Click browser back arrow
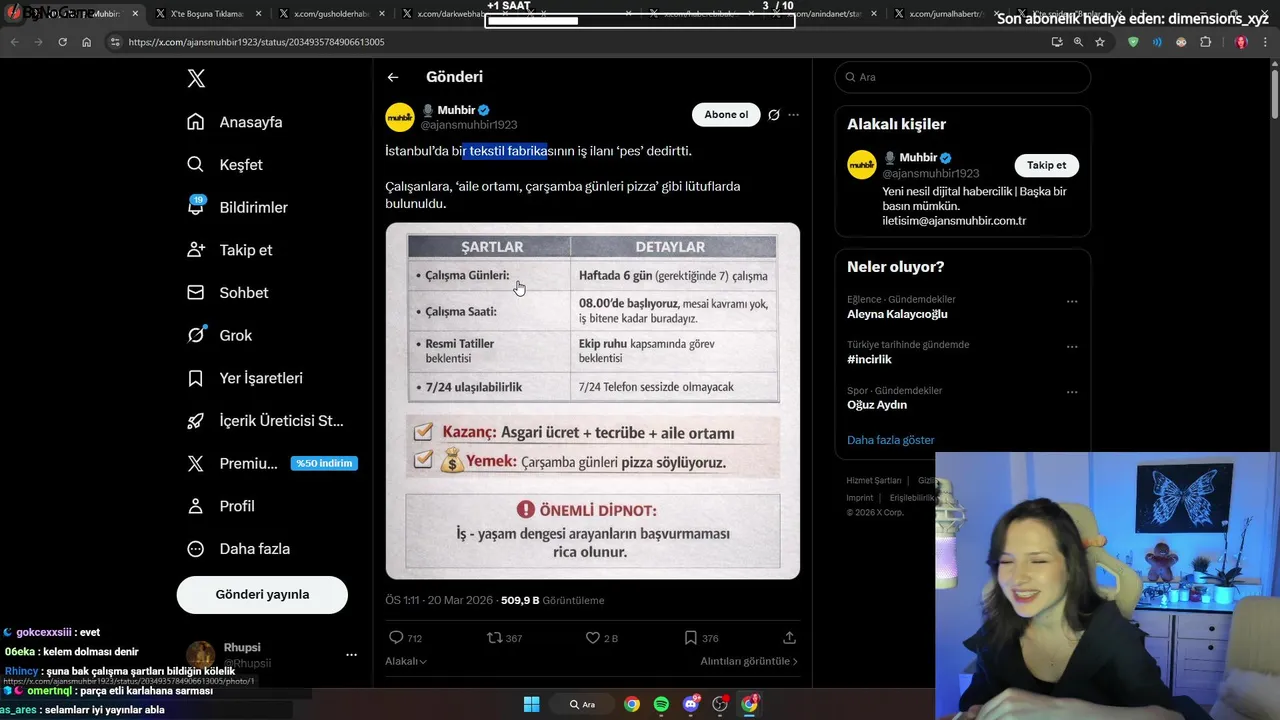 (x=14, y=42)
